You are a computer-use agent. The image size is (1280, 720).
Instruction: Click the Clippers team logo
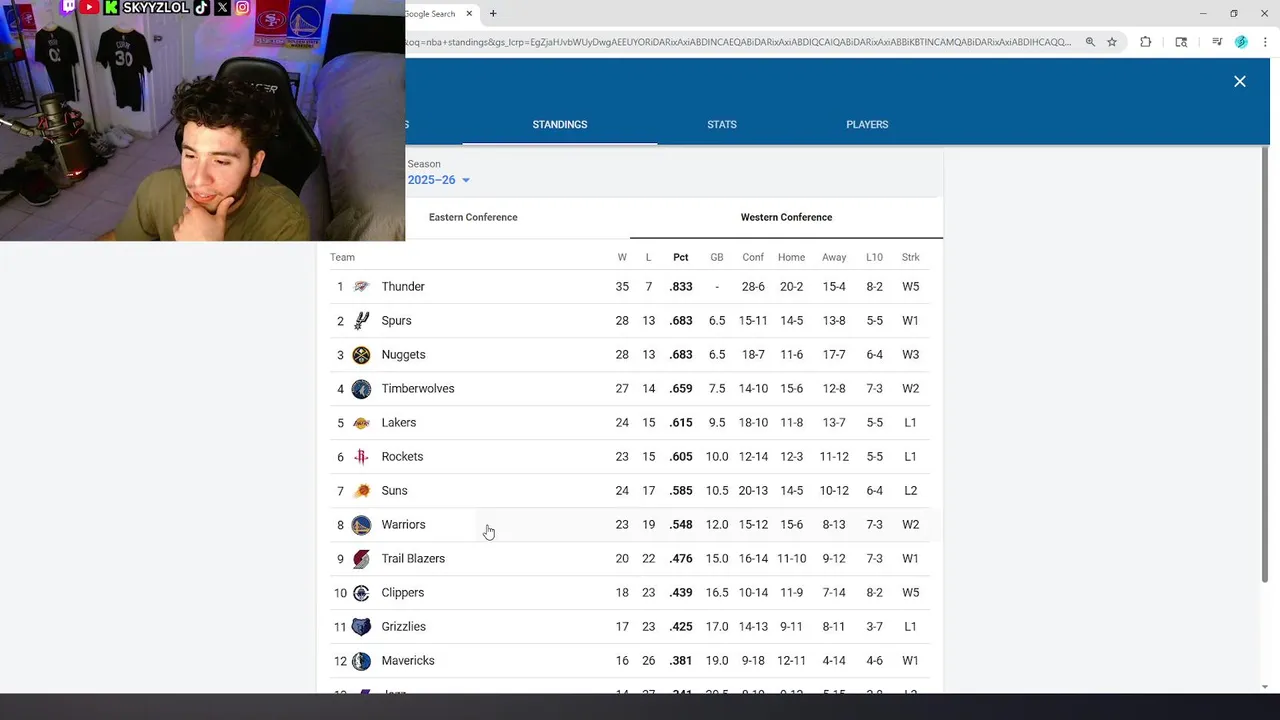[x=361, y=593]
